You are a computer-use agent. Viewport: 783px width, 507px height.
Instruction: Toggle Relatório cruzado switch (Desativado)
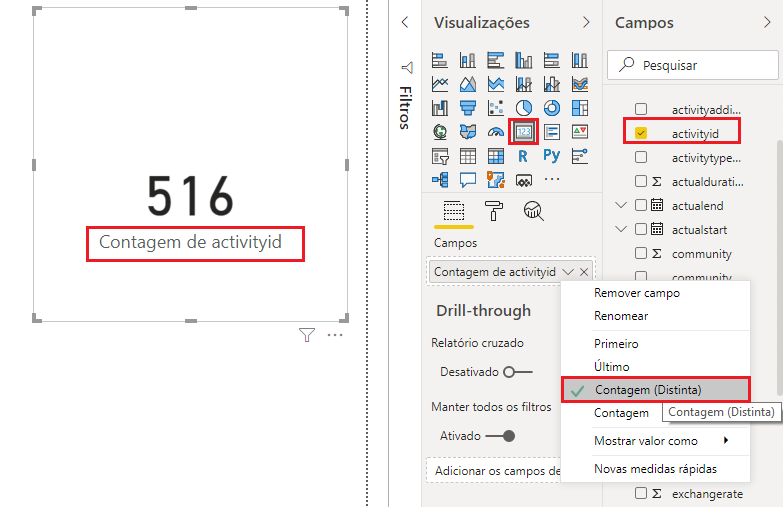click(x=518, y=372)
